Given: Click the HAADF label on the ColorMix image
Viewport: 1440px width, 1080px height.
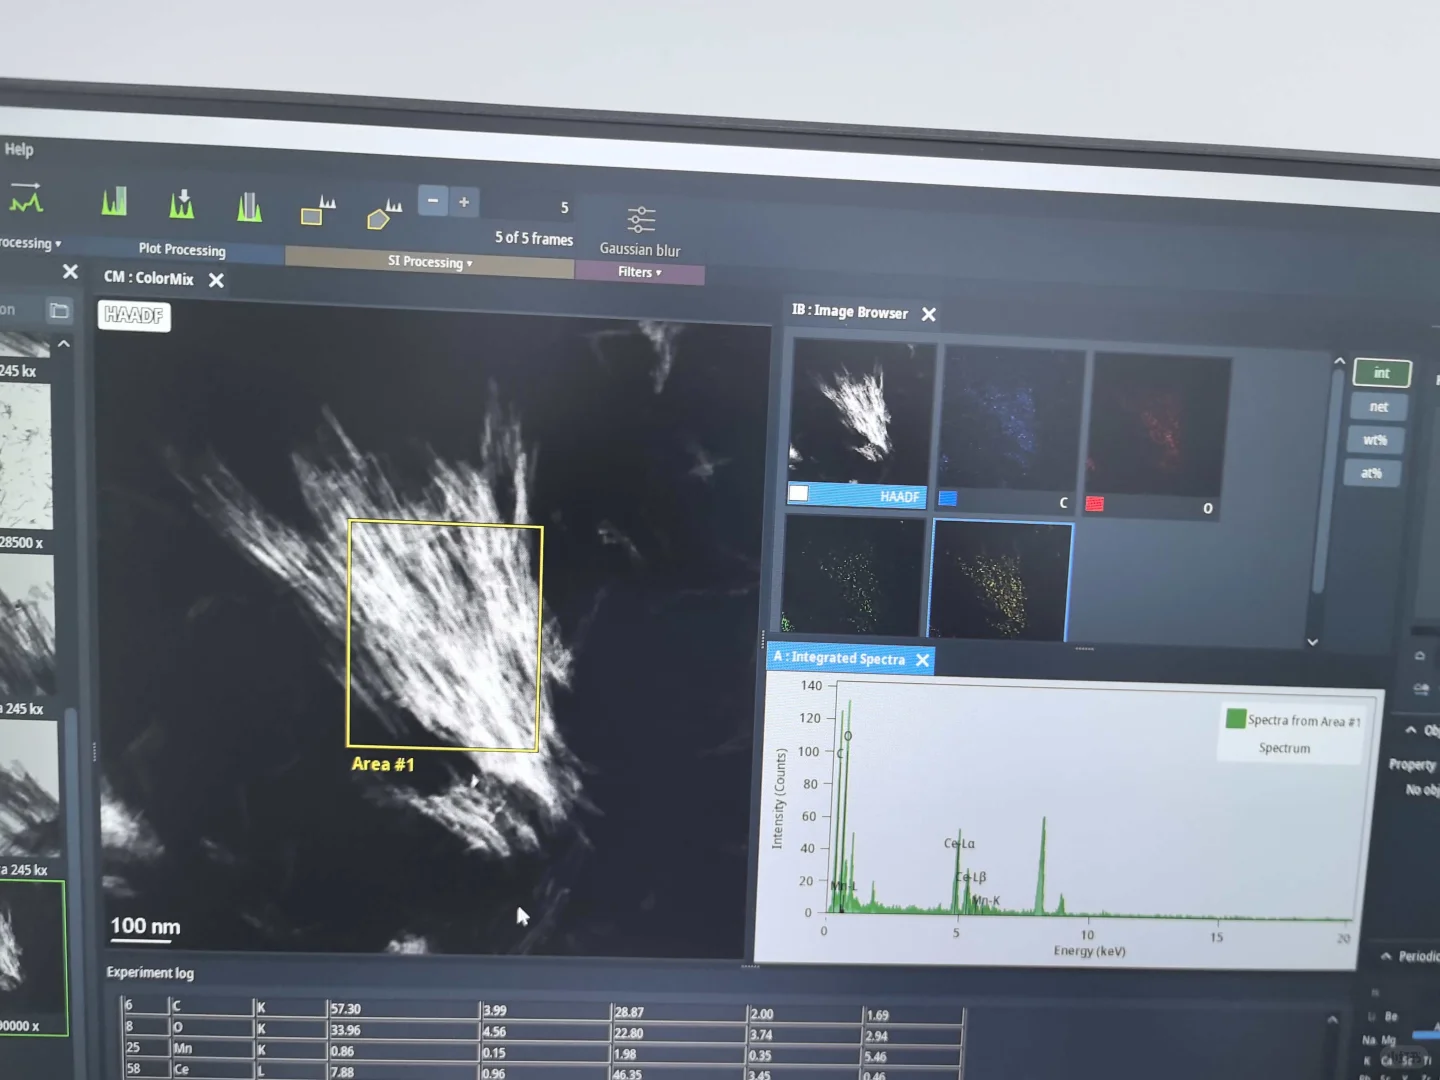Looking at the screenshot, I should [x=134, y=316].
